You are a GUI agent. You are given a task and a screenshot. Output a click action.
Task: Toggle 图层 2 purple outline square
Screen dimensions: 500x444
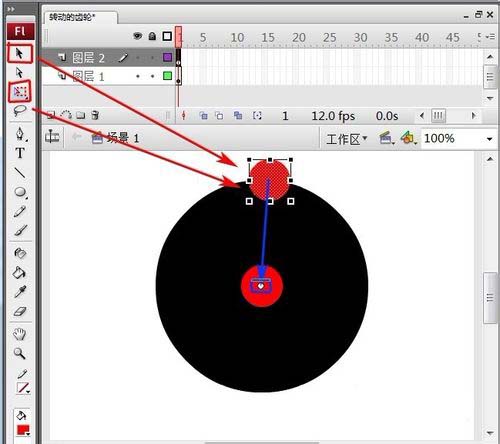pyautogui.click(x=167, y=57)
